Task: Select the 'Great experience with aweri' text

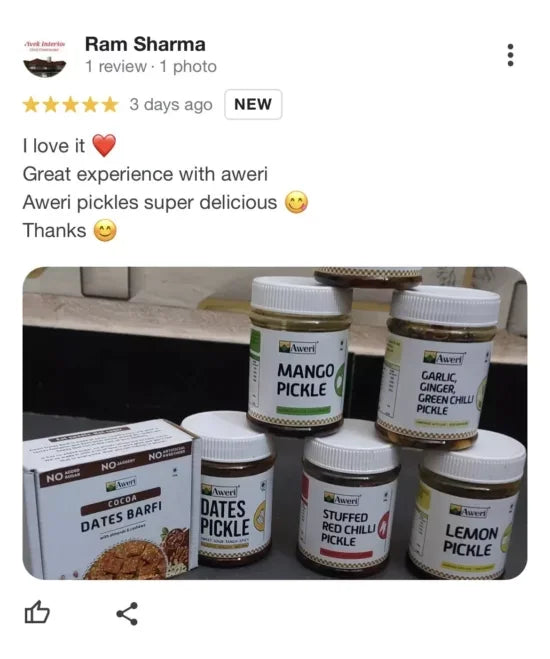Action: coord(145,174)
